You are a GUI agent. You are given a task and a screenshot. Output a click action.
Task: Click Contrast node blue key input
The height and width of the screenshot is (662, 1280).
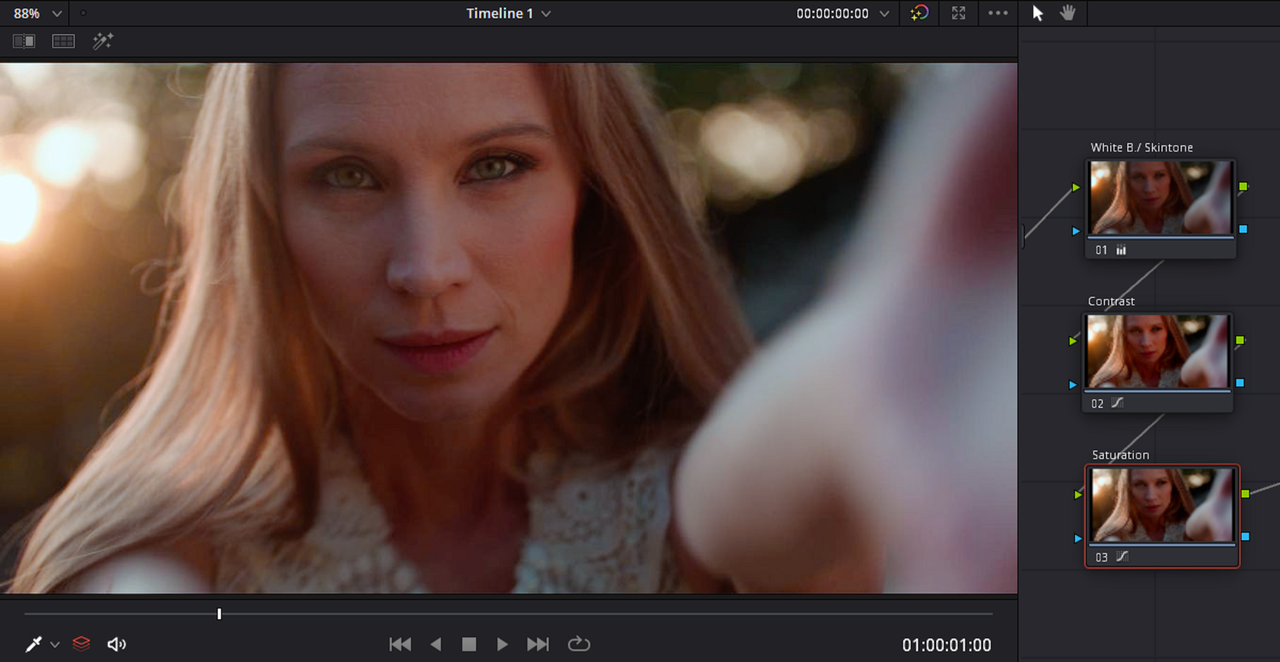[1073, 384]
